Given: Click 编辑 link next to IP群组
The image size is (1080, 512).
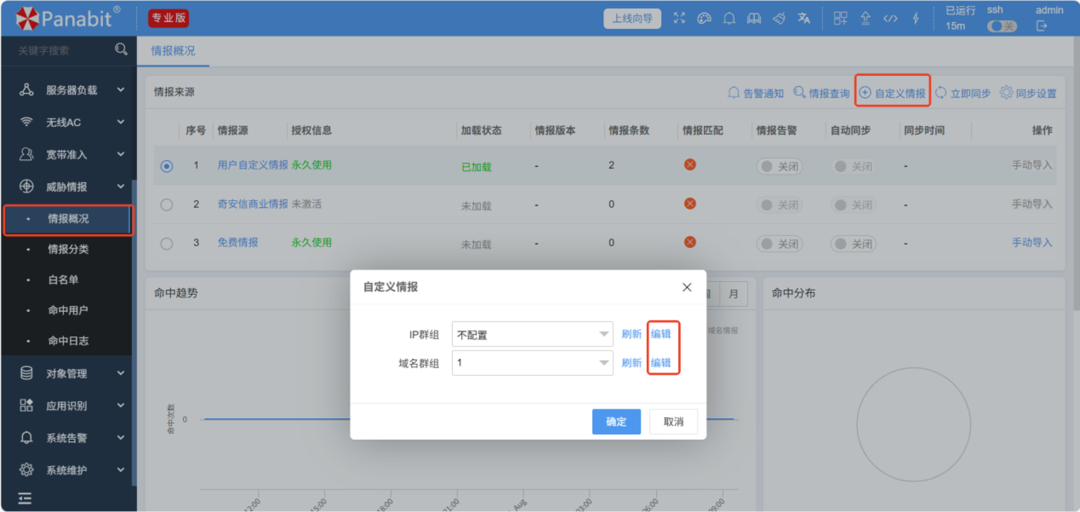Looking at the screenshot, I should point(661,334).
